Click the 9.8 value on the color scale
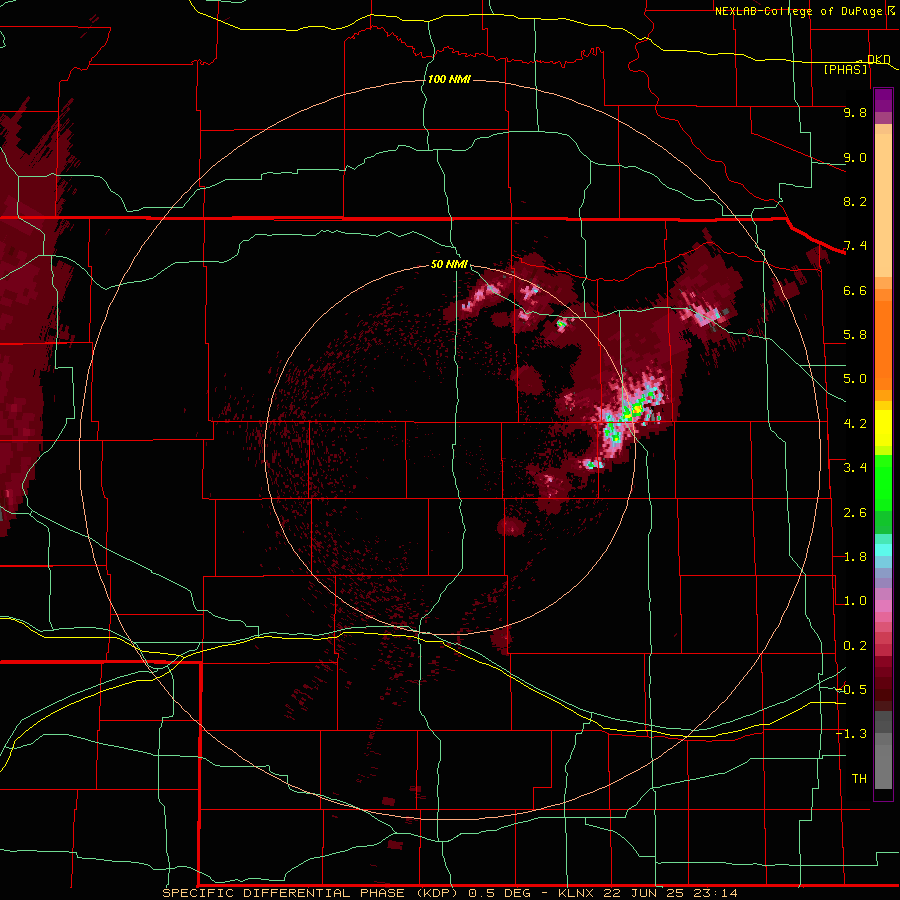This screenshot has height=900, width=900. (855, 112)
